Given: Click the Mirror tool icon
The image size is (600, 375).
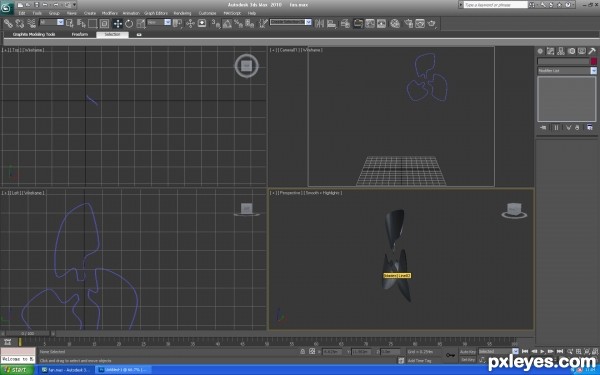Looking at the screenshot, I should point(319,24).
